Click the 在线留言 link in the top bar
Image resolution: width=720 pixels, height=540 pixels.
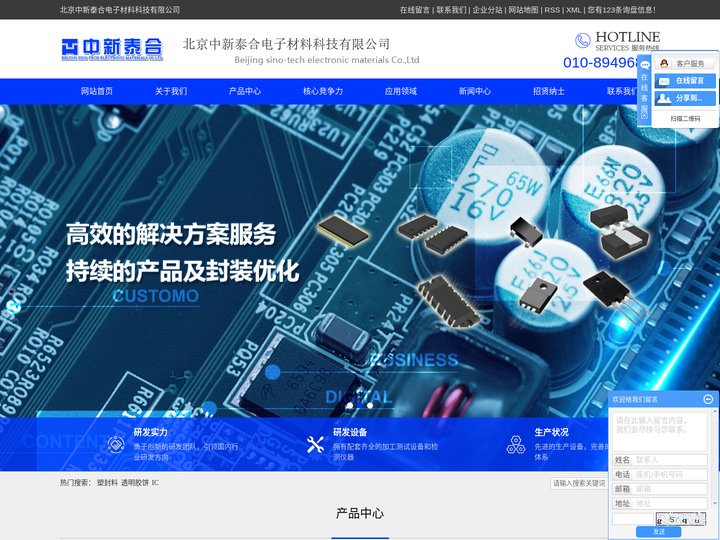tap(415, 10)
